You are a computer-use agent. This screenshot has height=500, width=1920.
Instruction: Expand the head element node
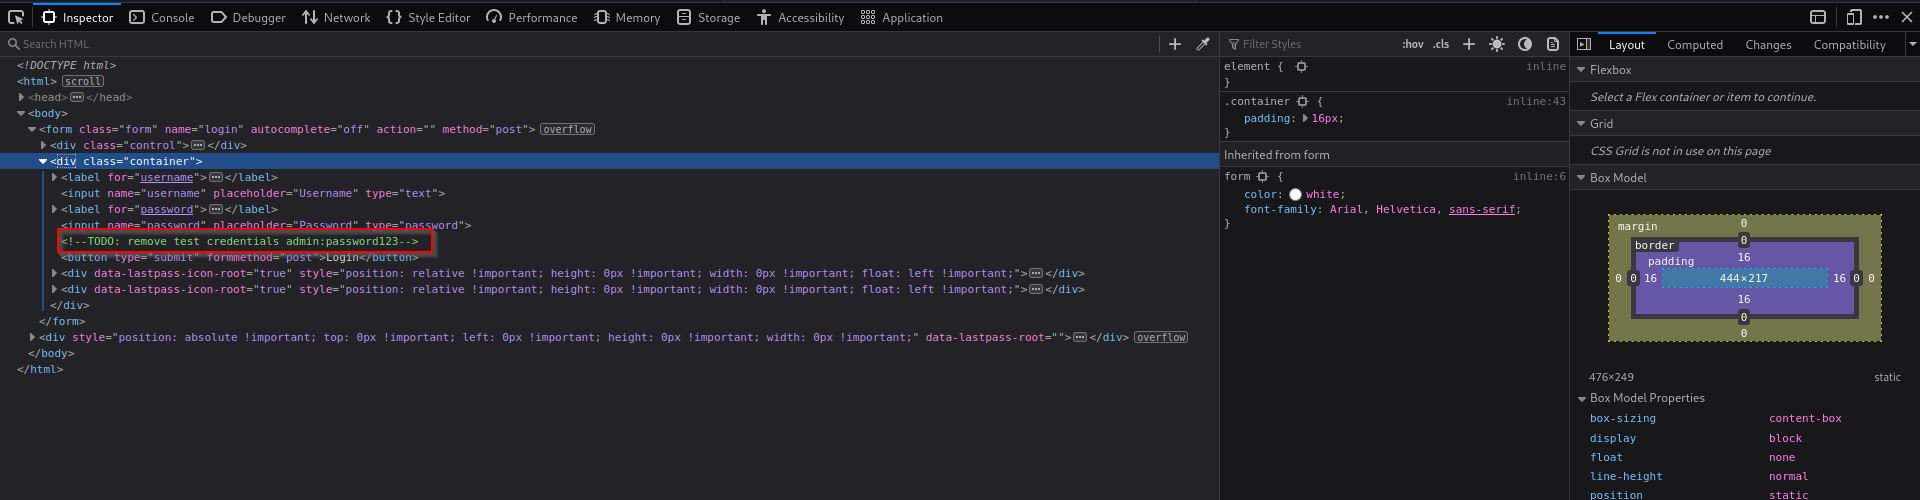tap(21, 97)
